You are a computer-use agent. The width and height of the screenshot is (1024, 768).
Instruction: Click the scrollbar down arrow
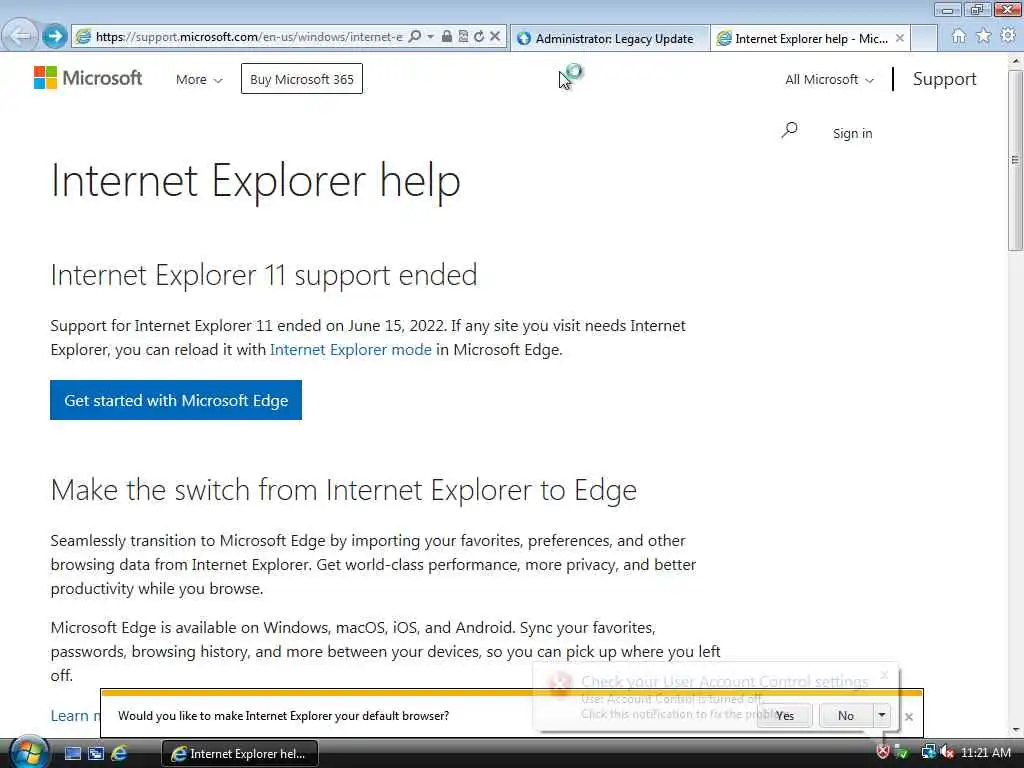(1015, 729)
